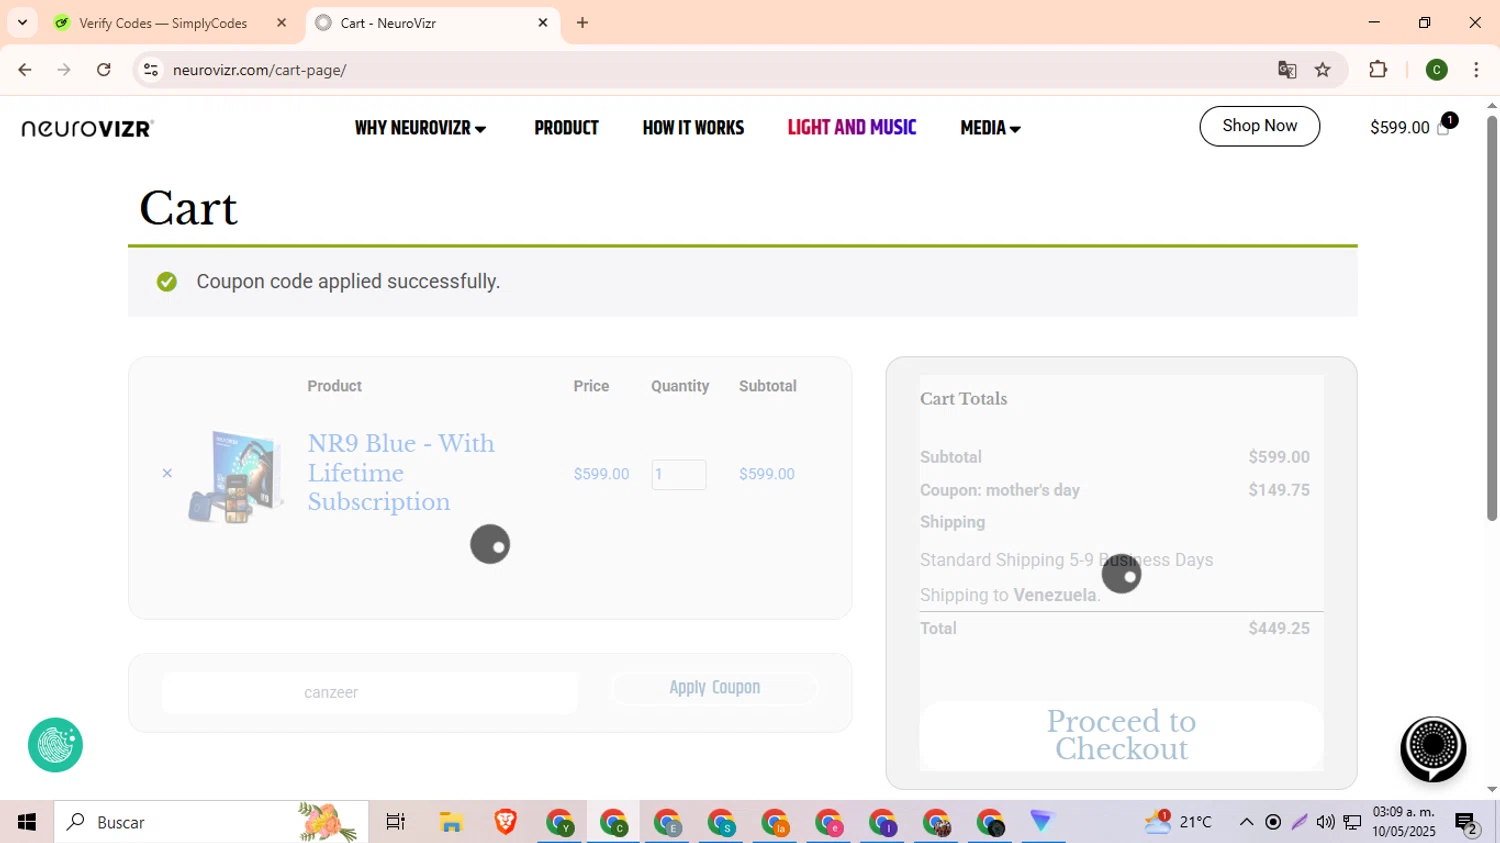Viewport: 1500px width, 843px height.
Task: View site information icon in address bar
Action: (x=151, y=70)
